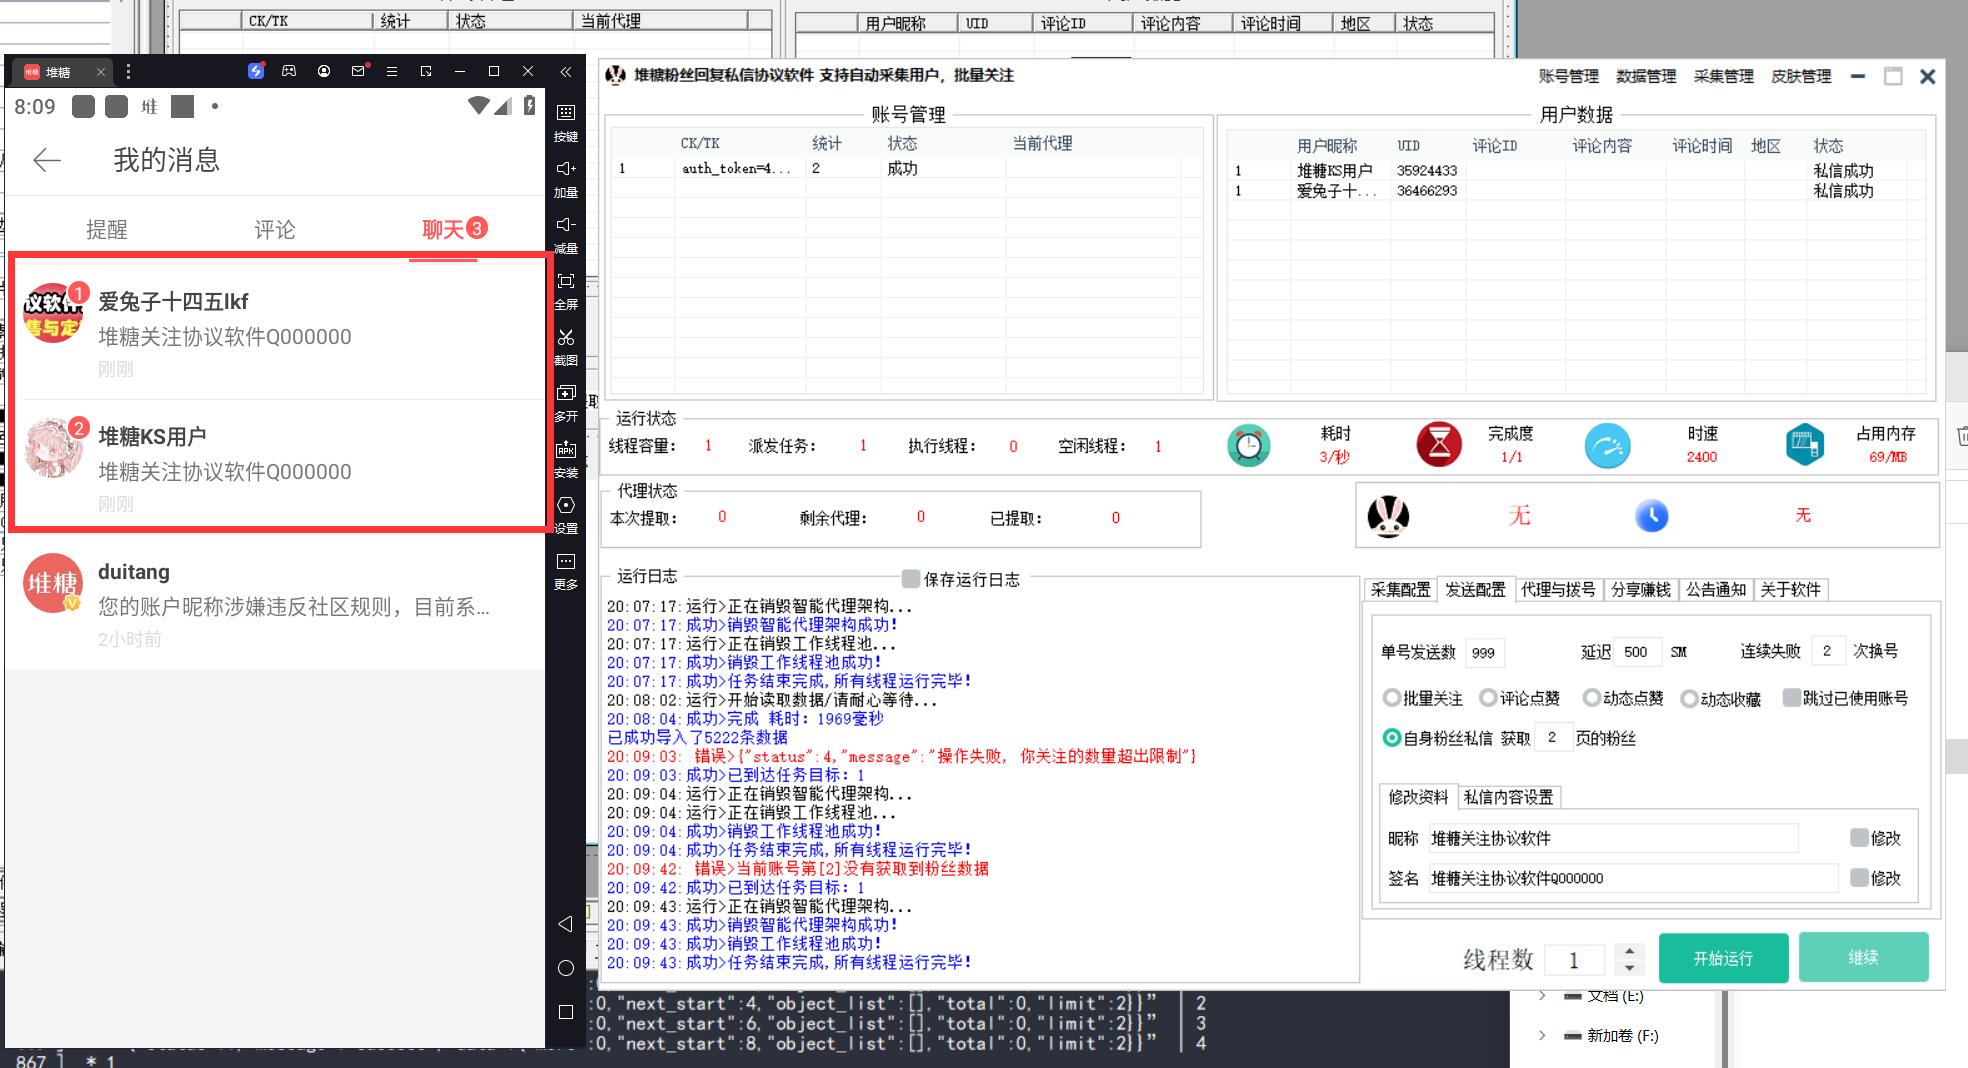Viewport: 1968px width, 1068px height.
Task: Switch to the 采集配置 tab
Action: 1400,590
